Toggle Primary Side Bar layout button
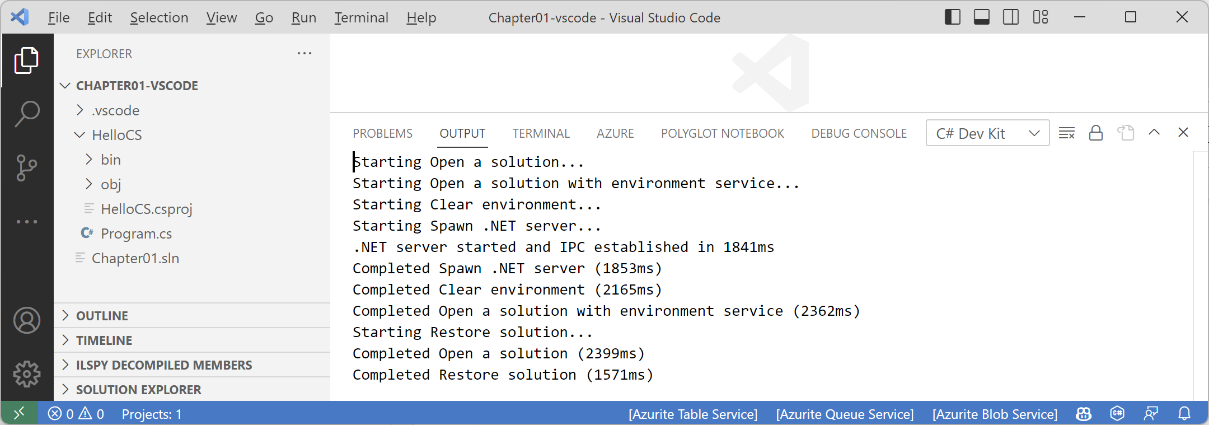The image size is (1209, 425). [x=953, y=17]
